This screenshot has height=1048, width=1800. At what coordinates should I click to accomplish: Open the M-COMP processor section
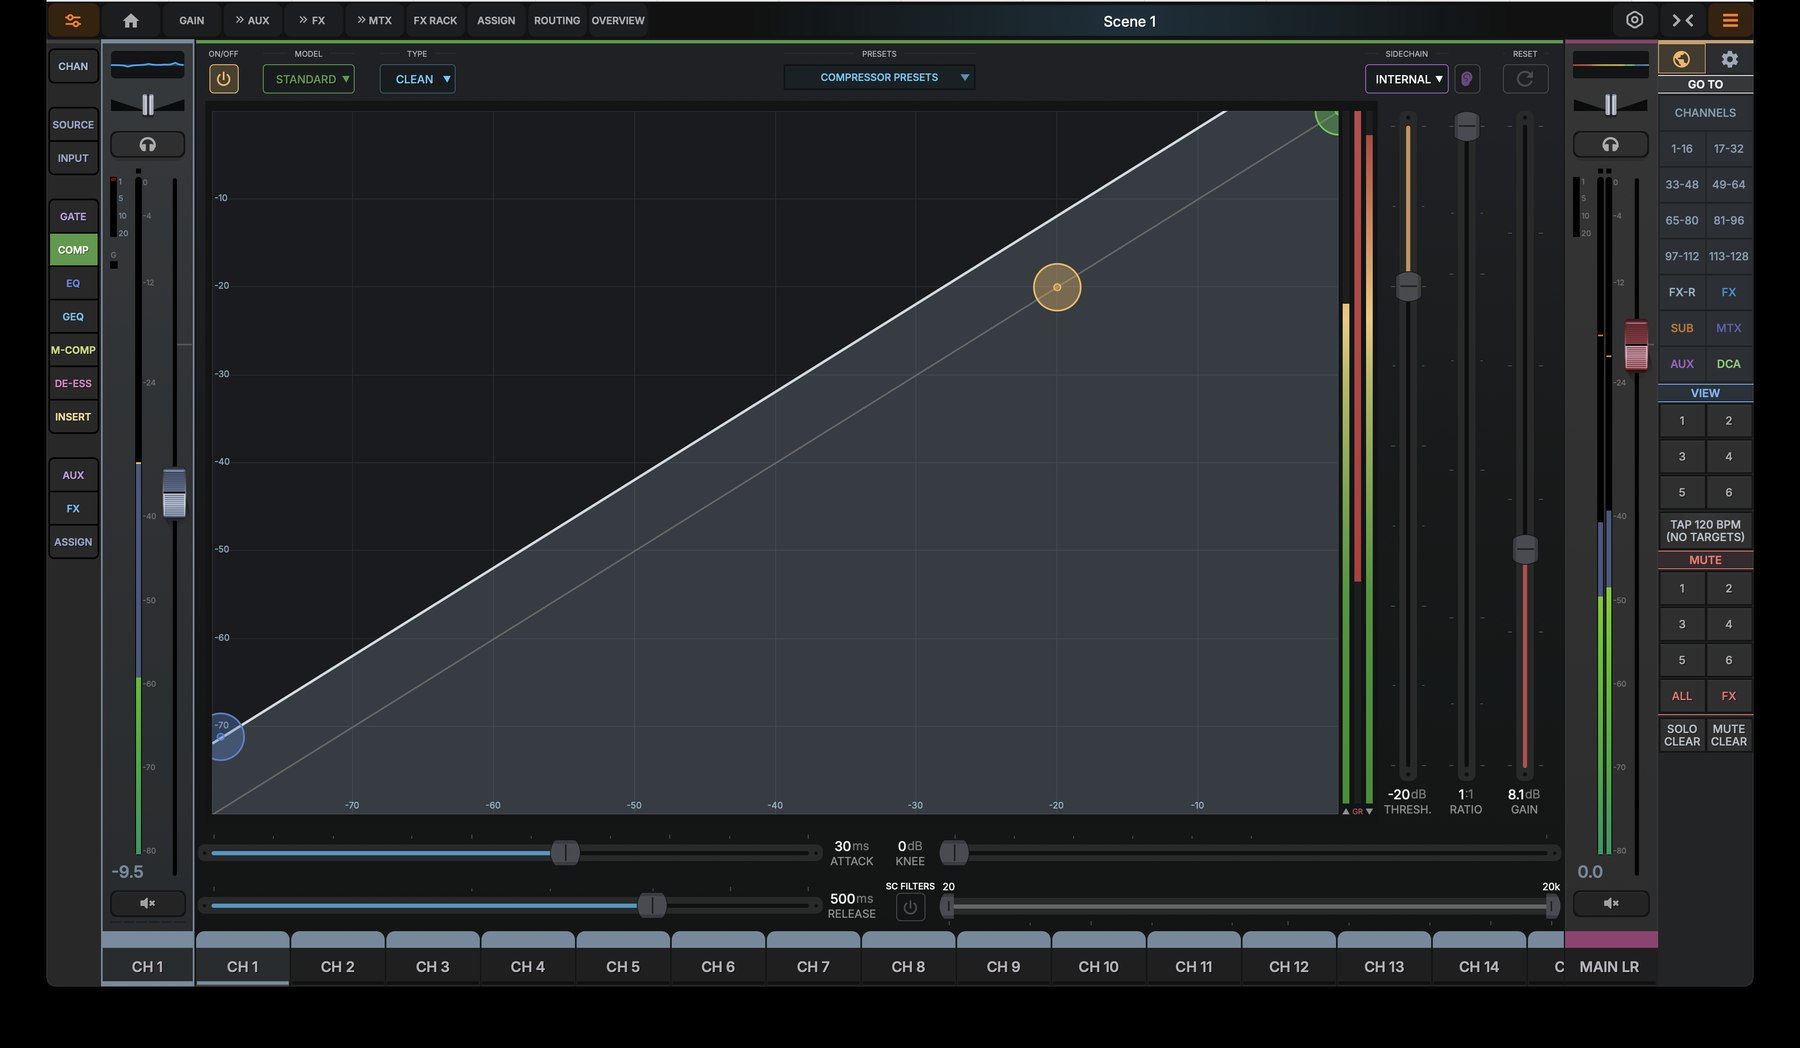coord(73,350)
